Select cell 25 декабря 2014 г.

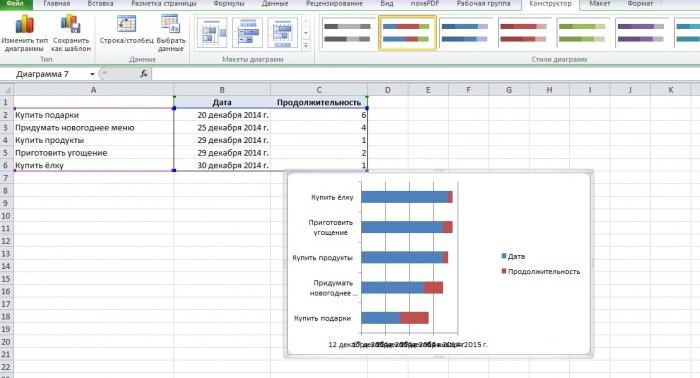(222, 128)
